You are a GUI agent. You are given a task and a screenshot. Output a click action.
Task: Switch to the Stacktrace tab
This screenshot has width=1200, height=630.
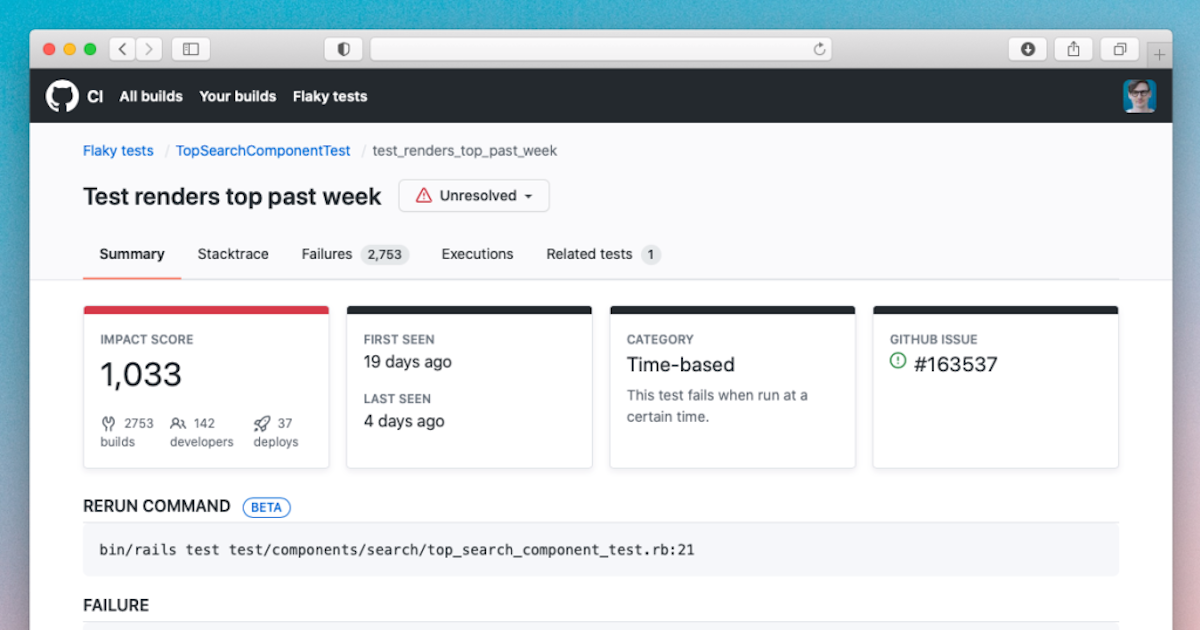coord(233,254)
